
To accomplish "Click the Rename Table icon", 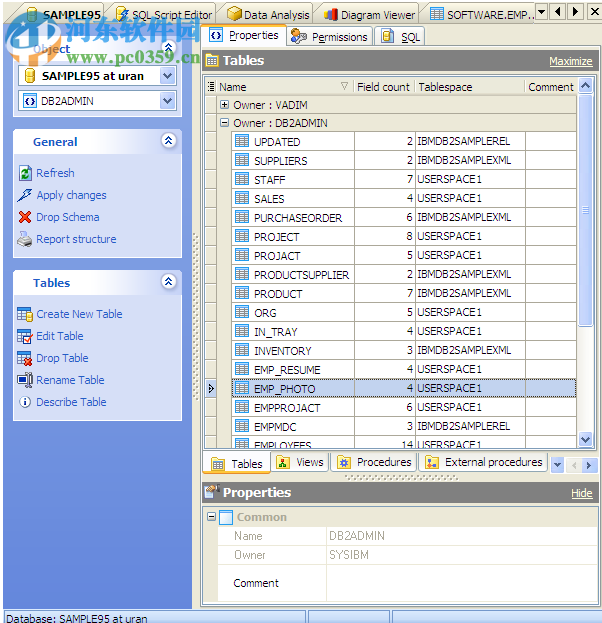I will [25, 380].
